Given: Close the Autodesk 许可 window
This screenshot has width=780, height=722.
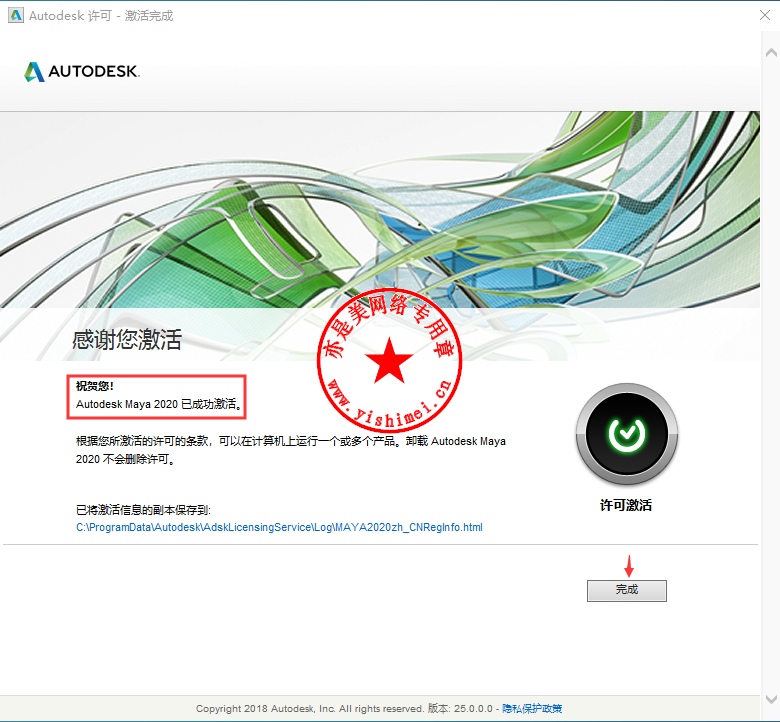Looking at the screenshot, I should click(765, 15).
